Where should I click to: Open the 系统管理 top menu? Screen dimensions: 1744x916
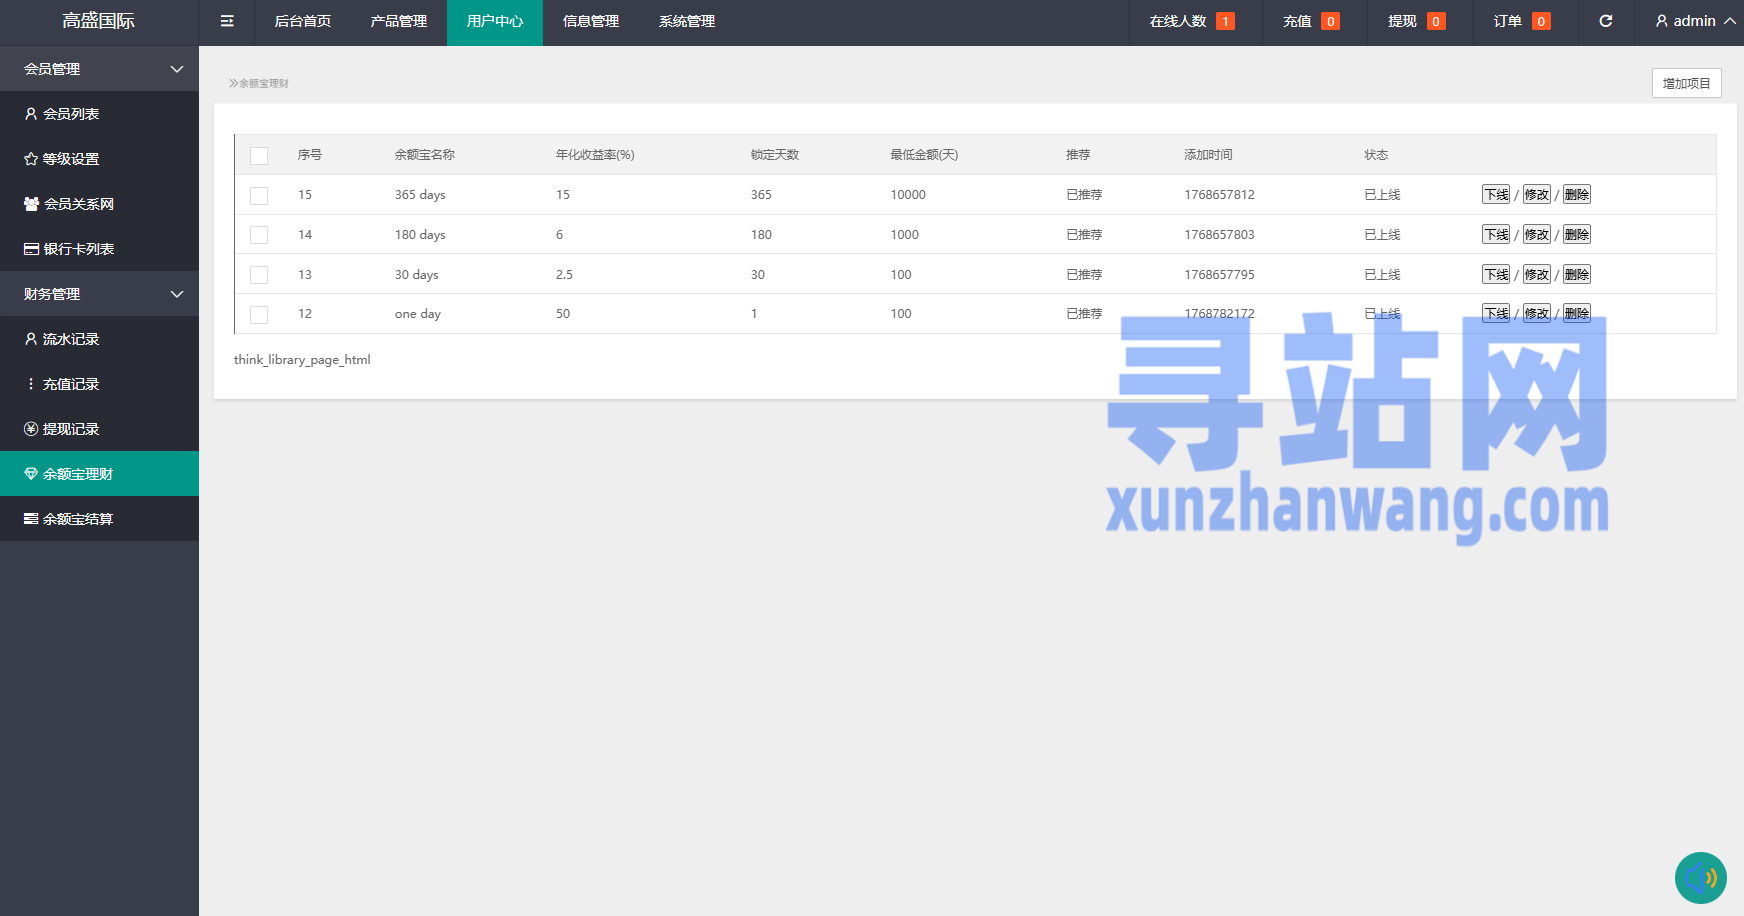point(686,21)
